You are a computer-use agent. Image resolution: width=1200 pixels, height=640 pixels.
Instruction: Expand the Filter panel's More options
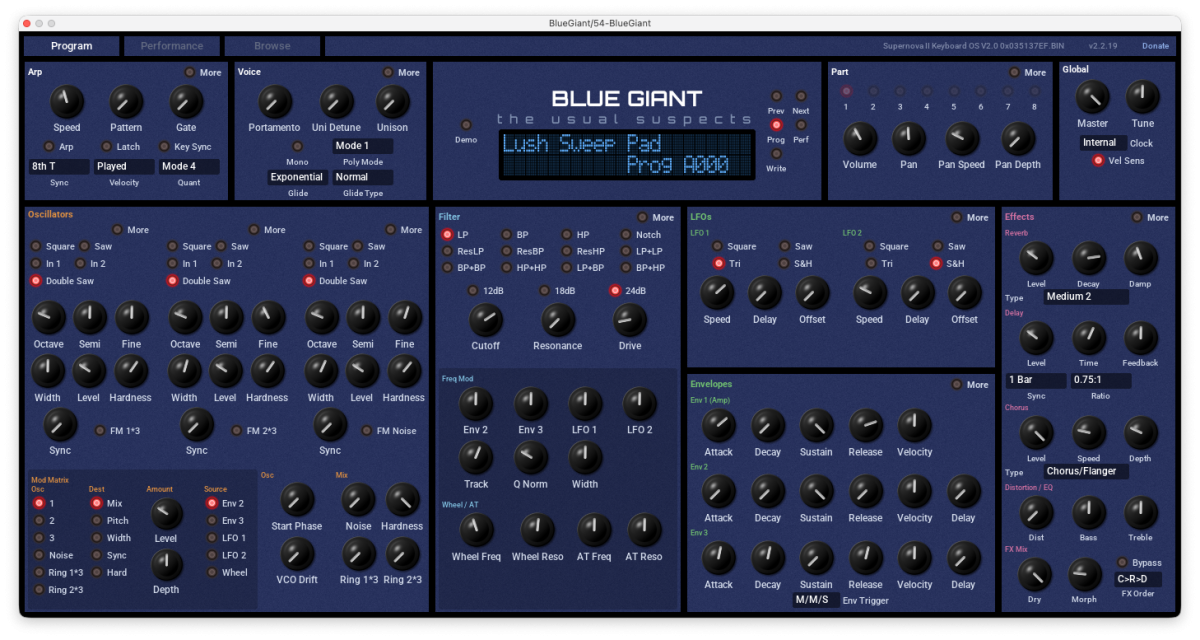tap(642, 217)
